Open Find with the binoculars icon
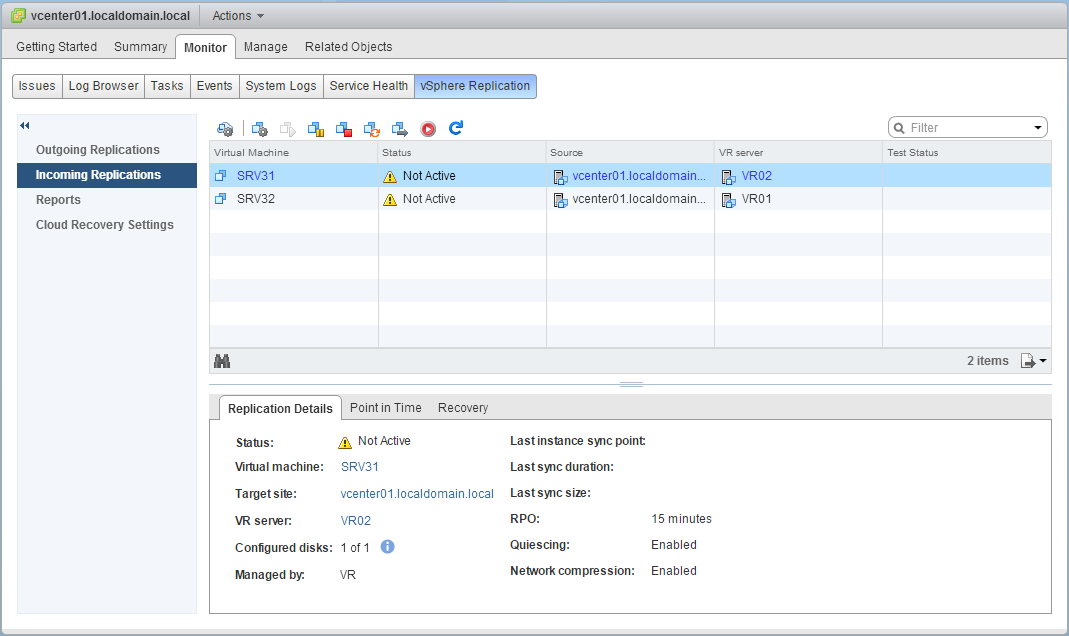 point(221,360)
